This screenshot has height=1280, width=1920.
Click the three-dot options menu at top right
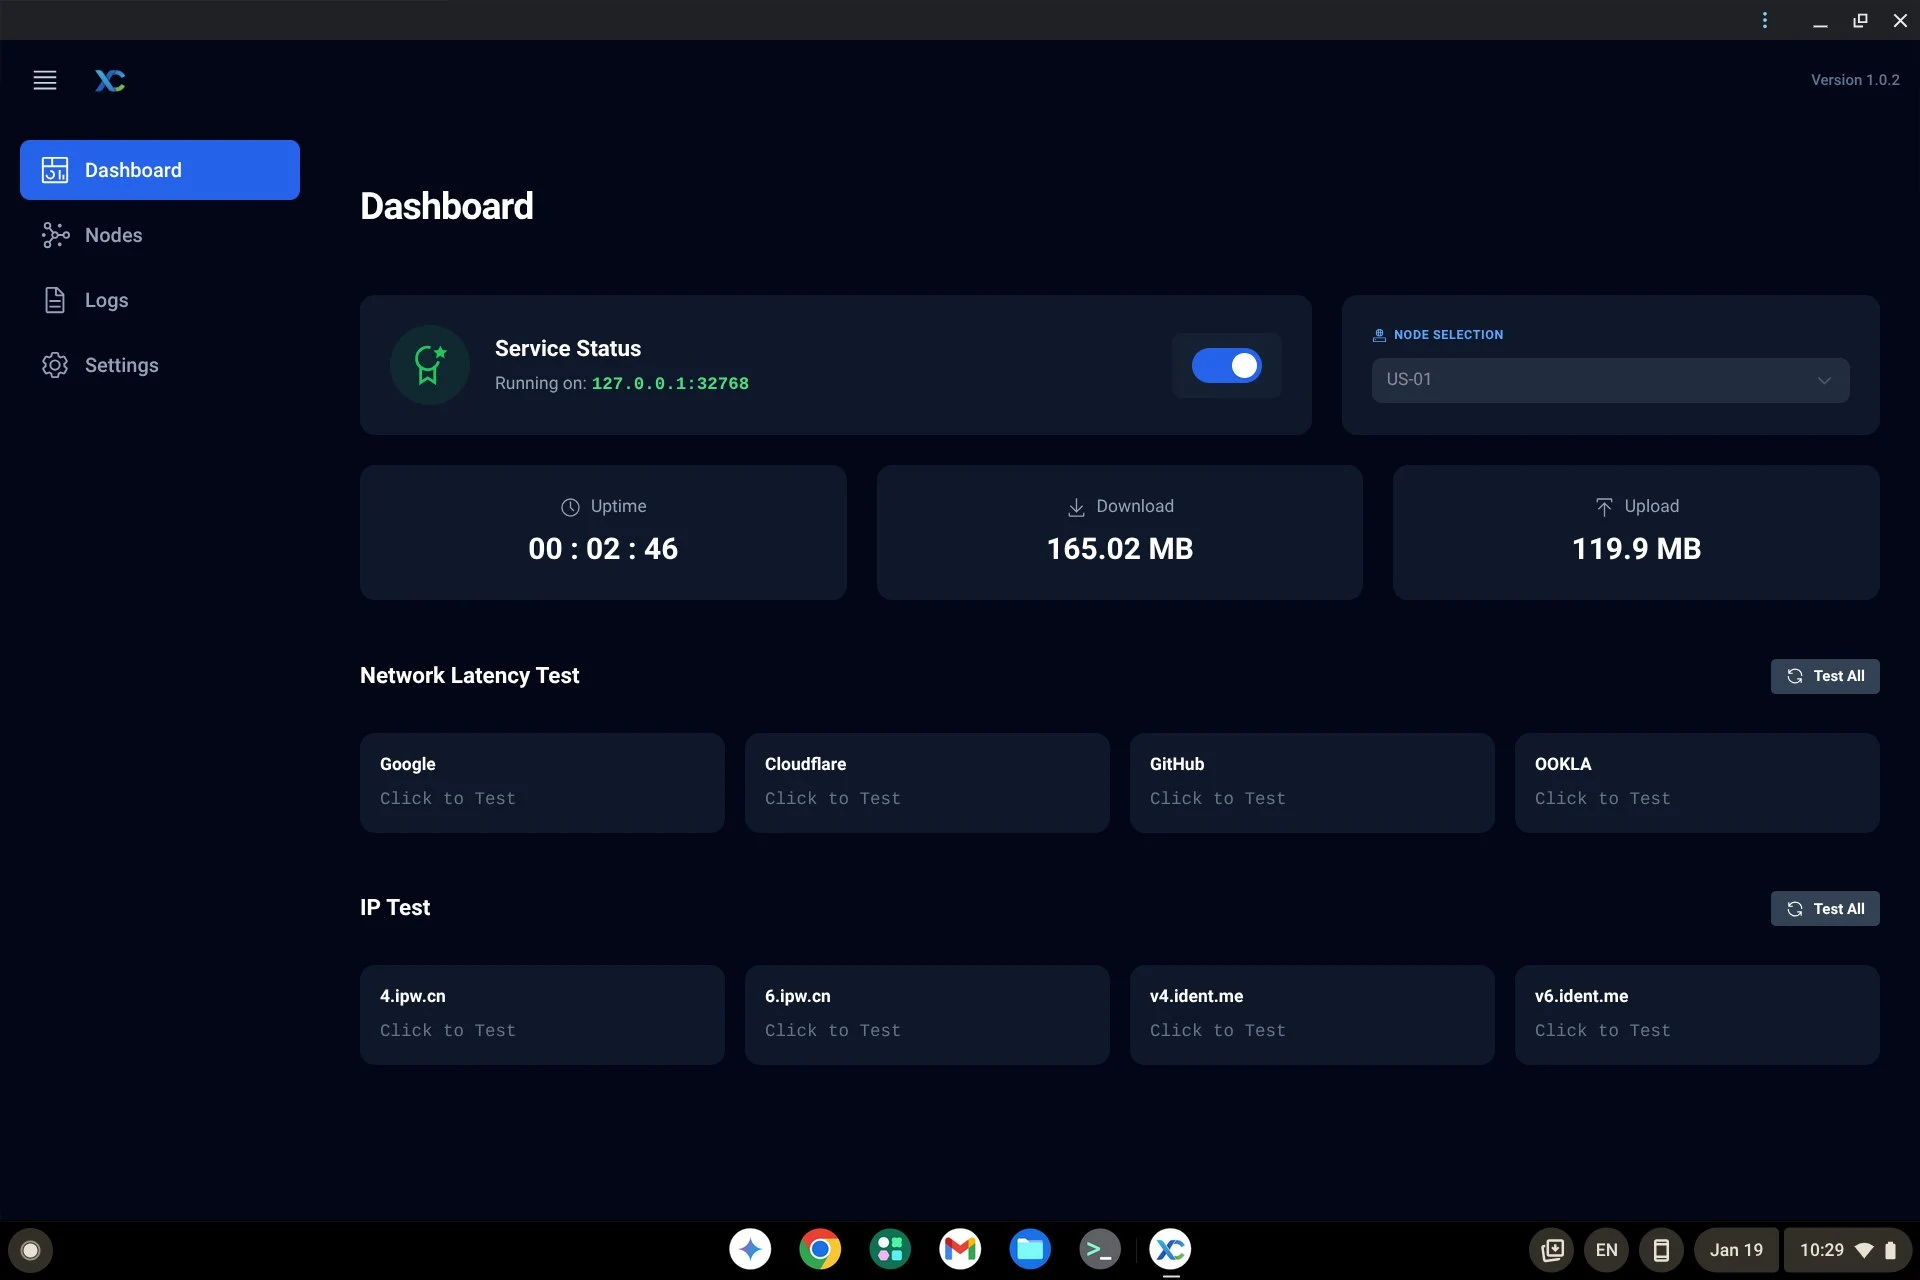click(1765, 20)
